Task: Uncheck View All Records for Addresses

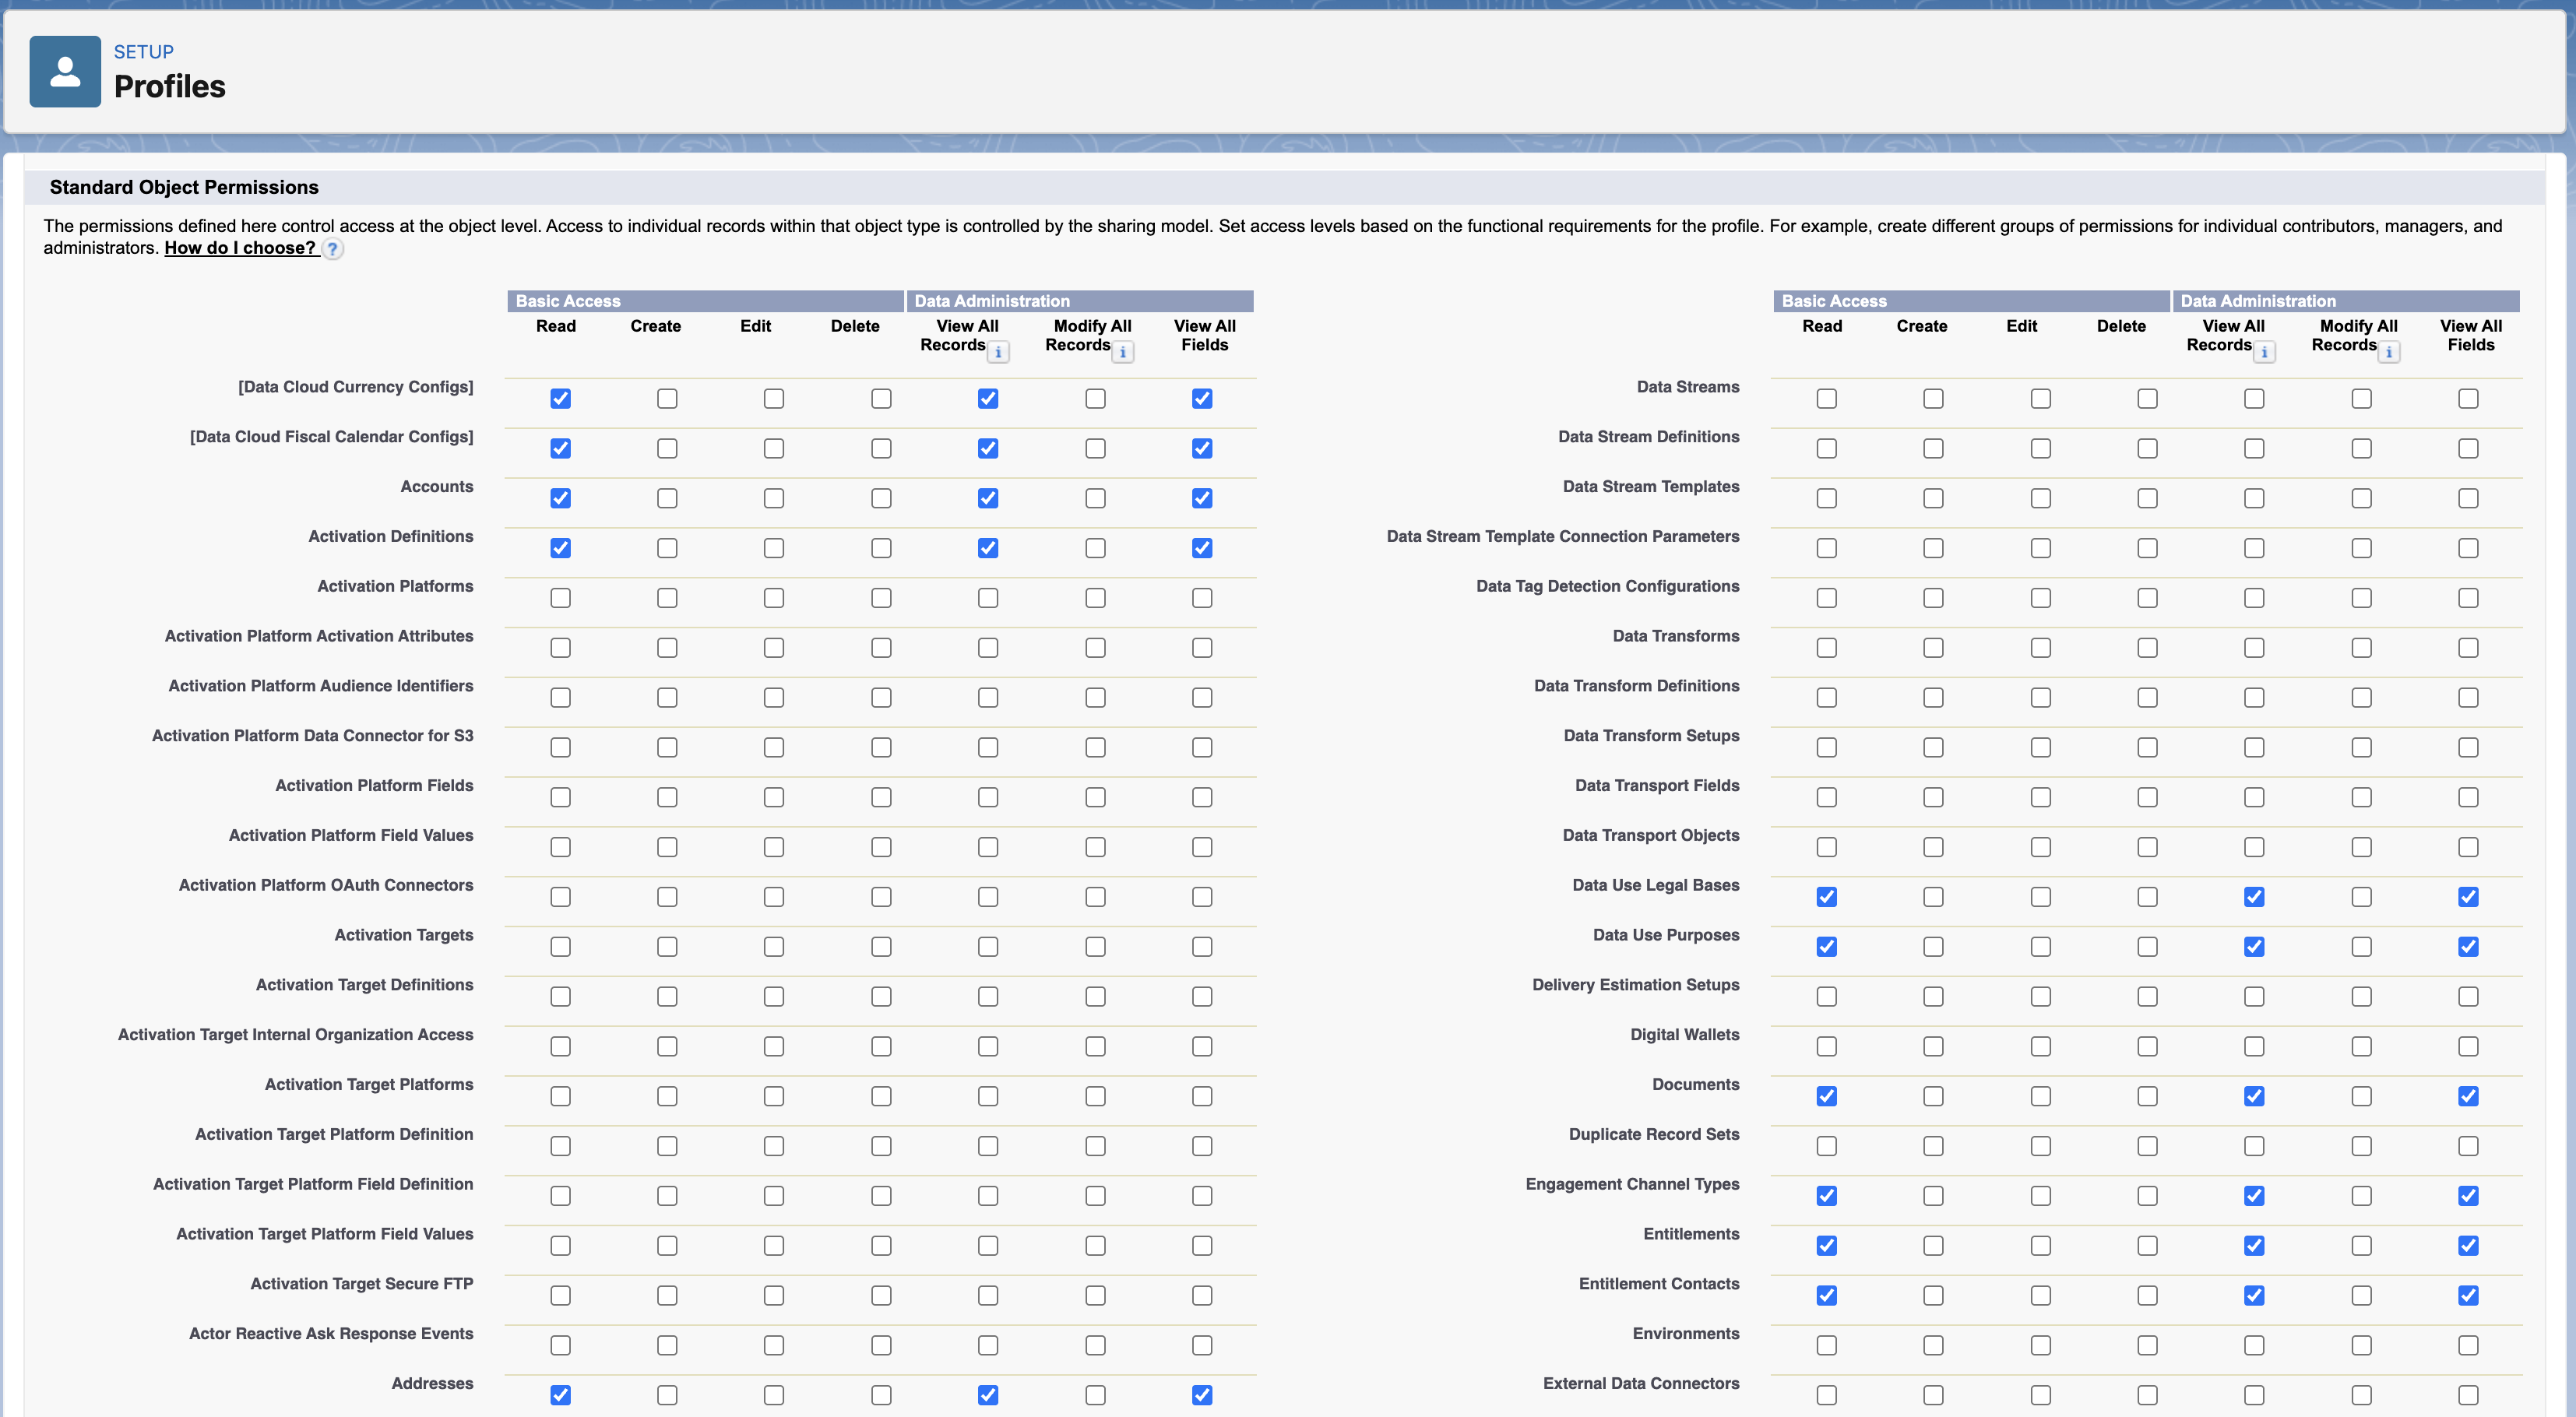Action: (x=988, y=1395)
